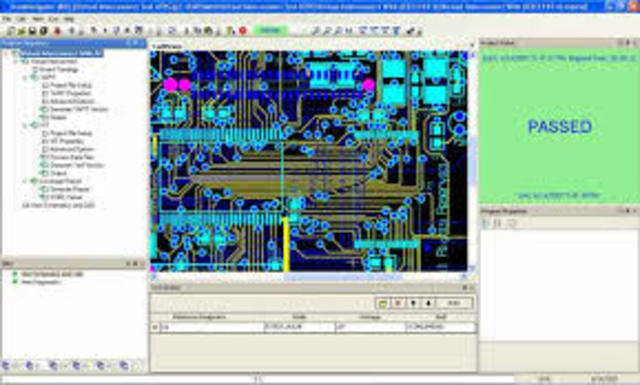This screenshot has height=385, width=640.
Task: Collapse the root project node expander
Action: (x=6, y=53)
